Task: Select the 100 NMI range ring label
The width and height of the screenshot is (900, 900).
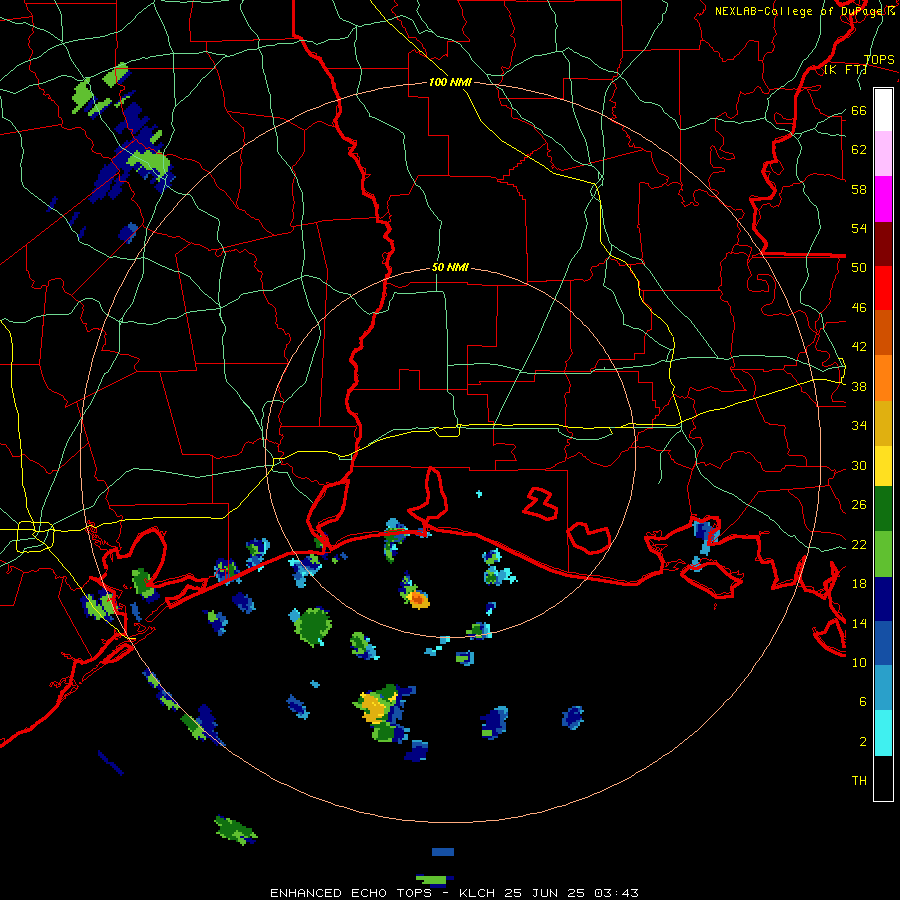Action: coord(451,82)
